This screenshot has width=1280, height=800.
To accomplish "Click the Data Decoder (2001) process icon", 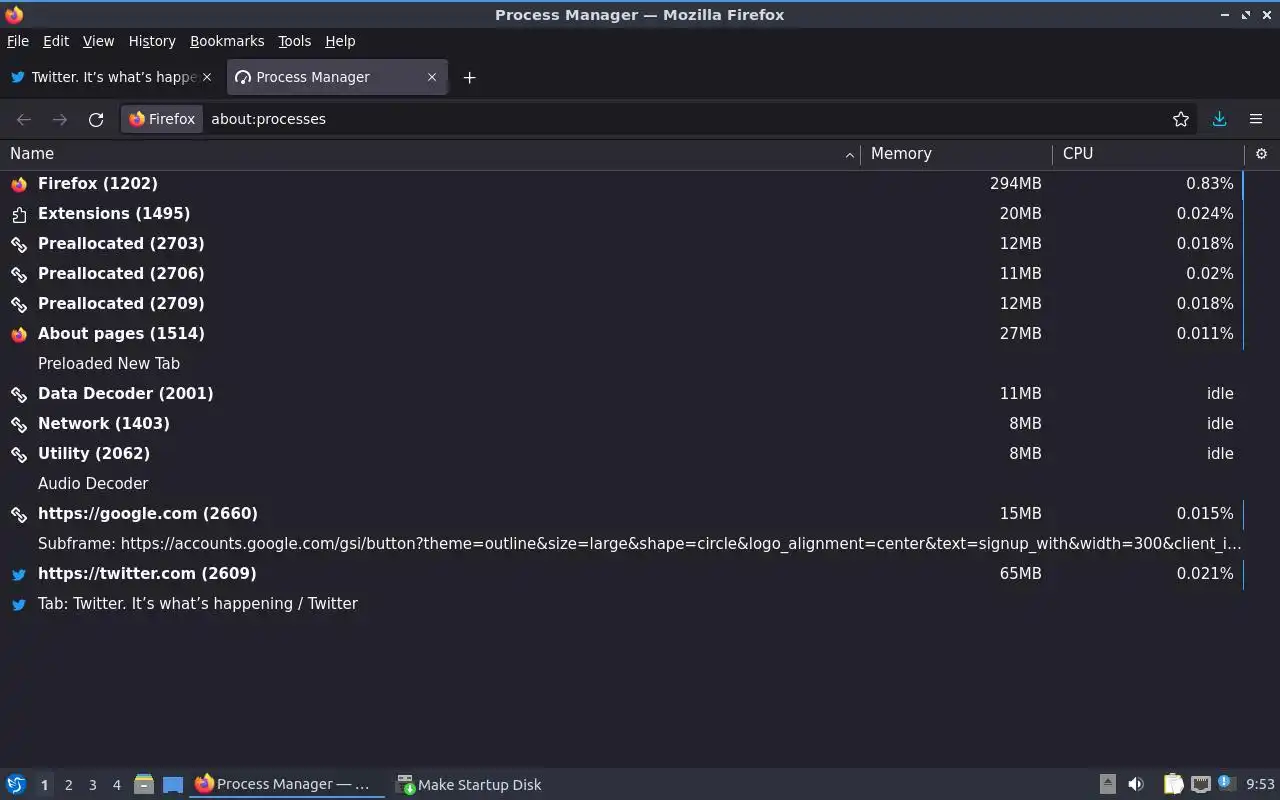I will click(x=19, y=394).
